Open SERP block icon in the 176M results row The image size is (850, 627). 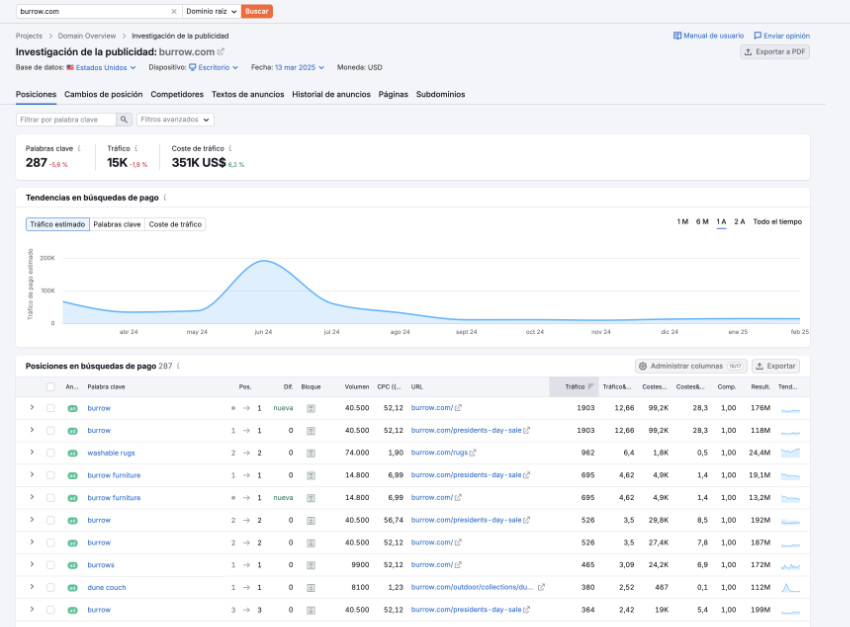tap(311, 408)
